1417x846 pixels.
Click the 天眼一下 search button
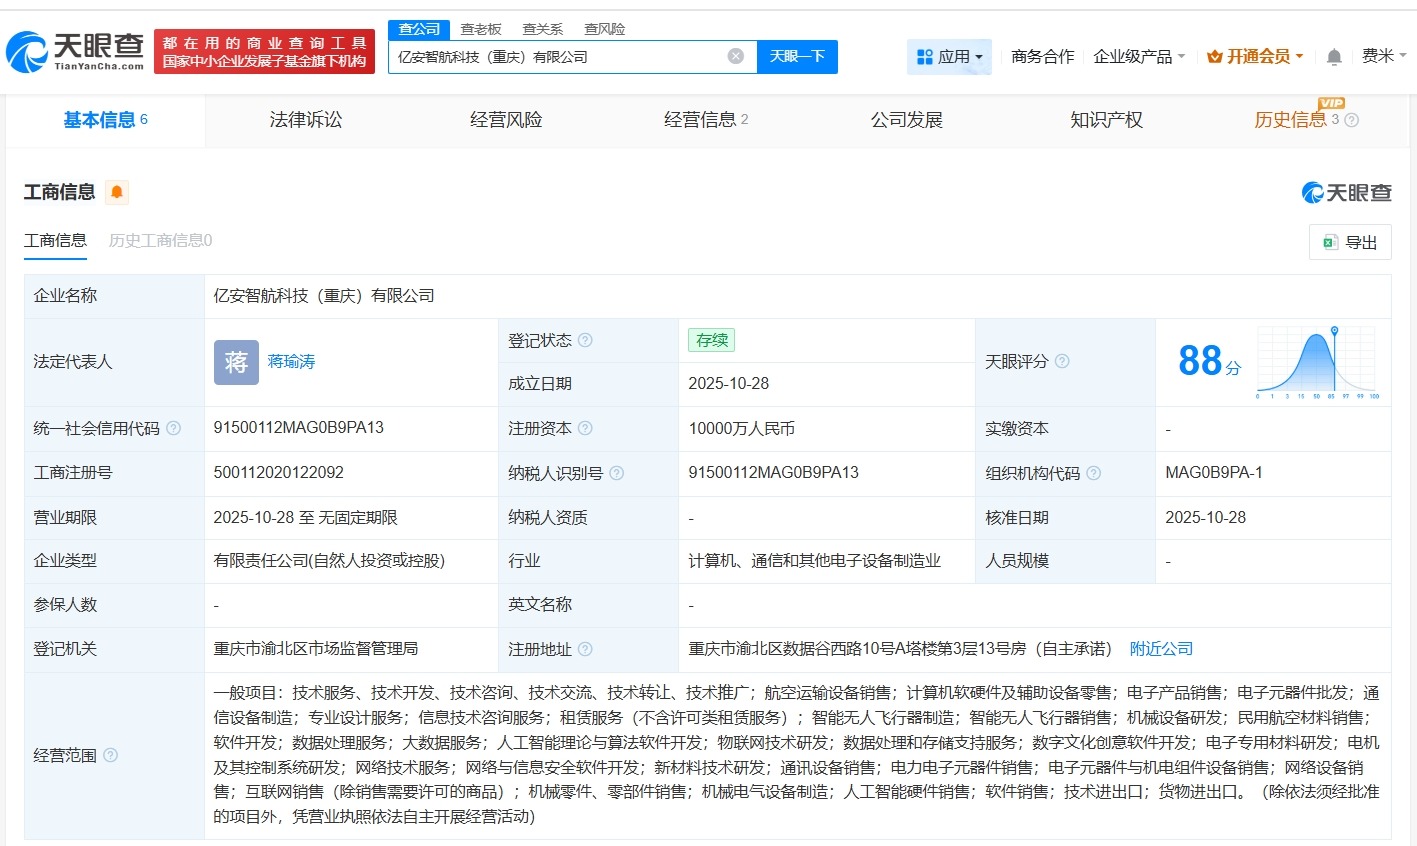797,56
